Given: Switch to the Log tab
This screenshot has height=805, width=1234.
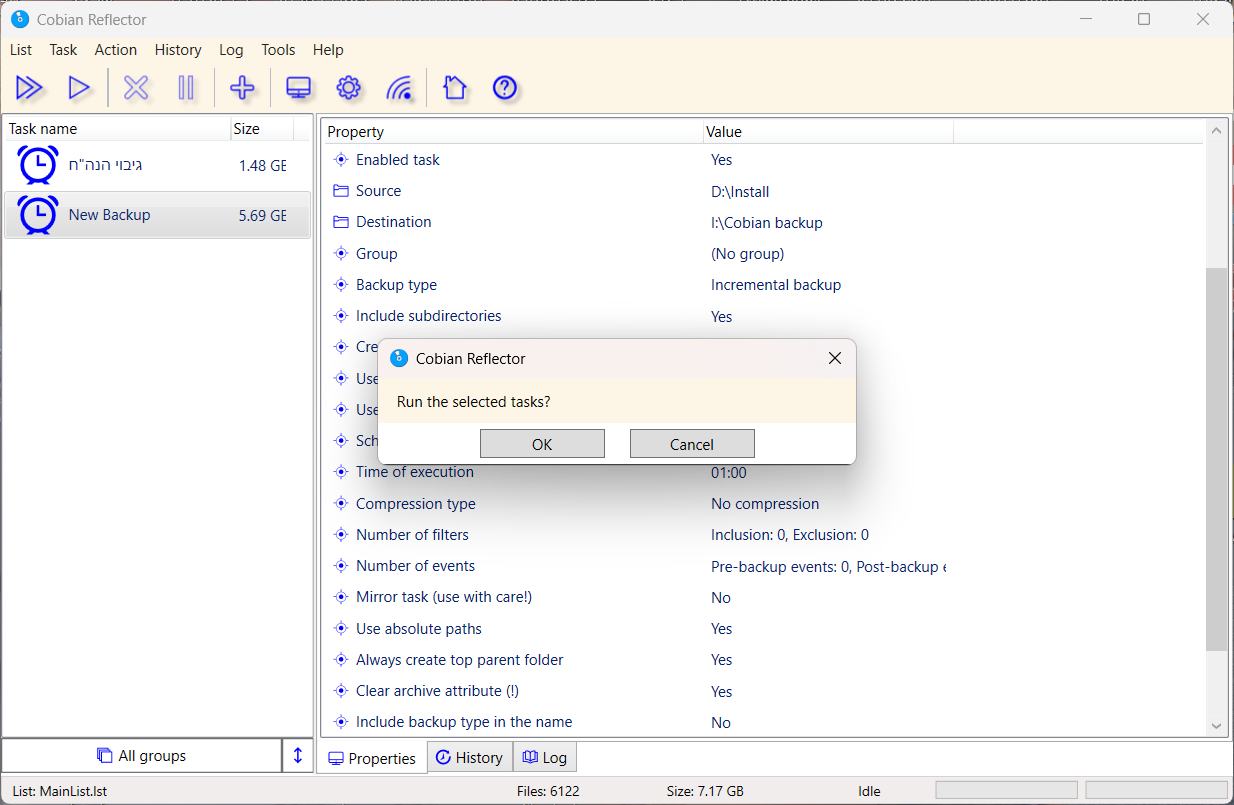Looking at the screenshot, I should tap(545, 758).
